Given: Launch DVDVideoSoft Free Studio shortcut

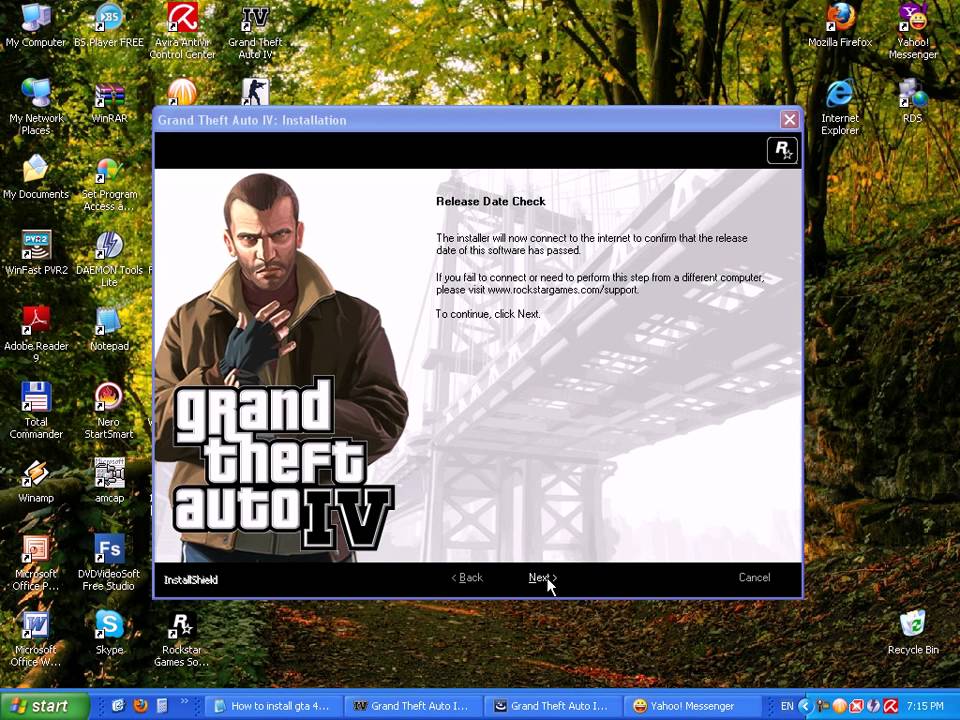Looking at the screenshot, I should pyautogui.click(x=109, y=562).
